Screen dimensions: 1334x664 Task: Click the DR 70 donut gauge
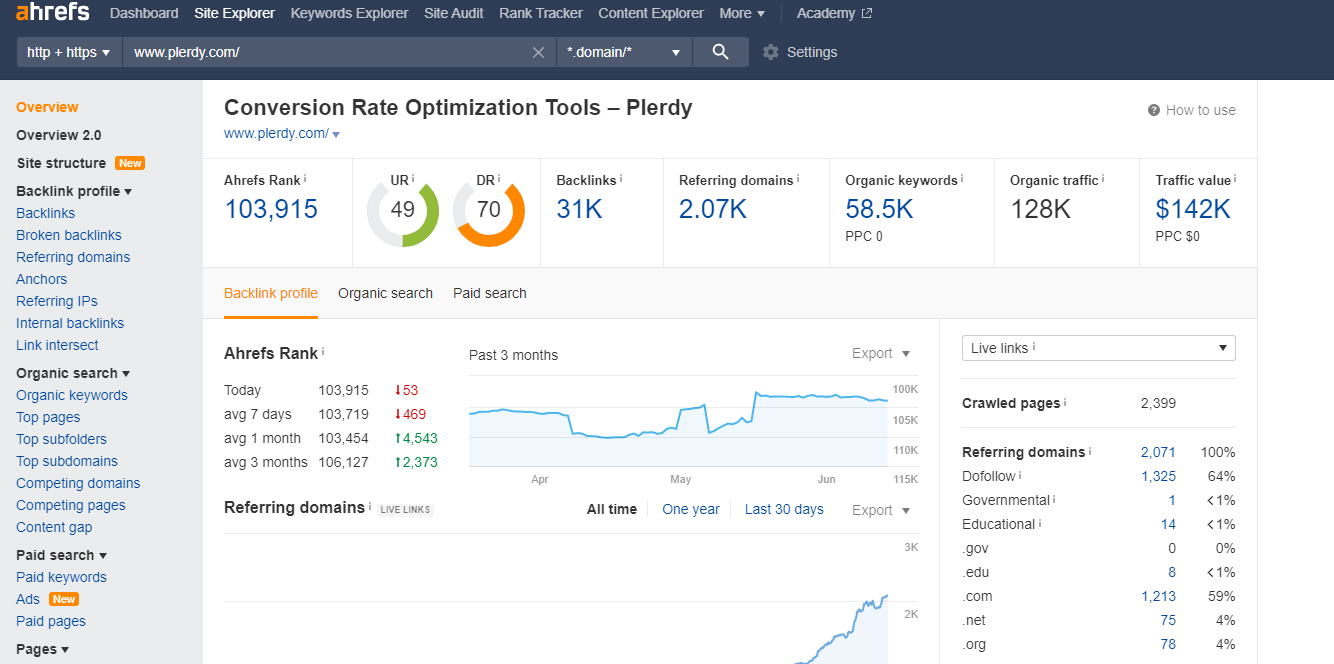click(x=489, y=210)
